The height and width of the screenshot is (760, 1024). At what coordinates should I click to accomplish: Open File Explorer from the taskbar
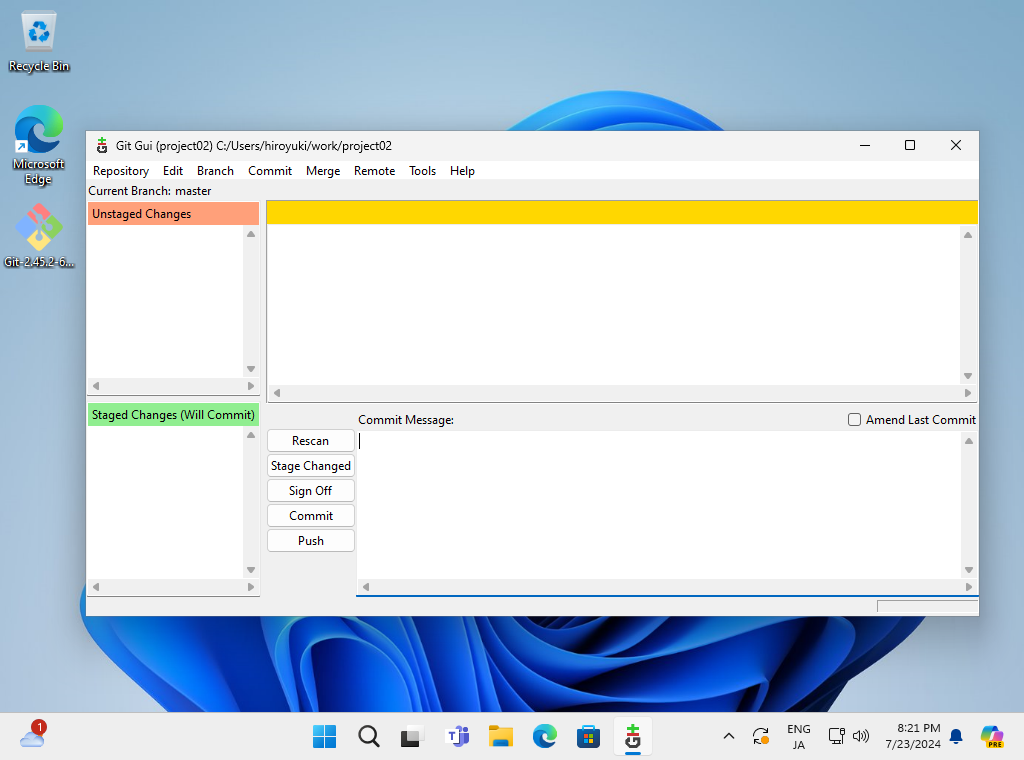(501, 736)
